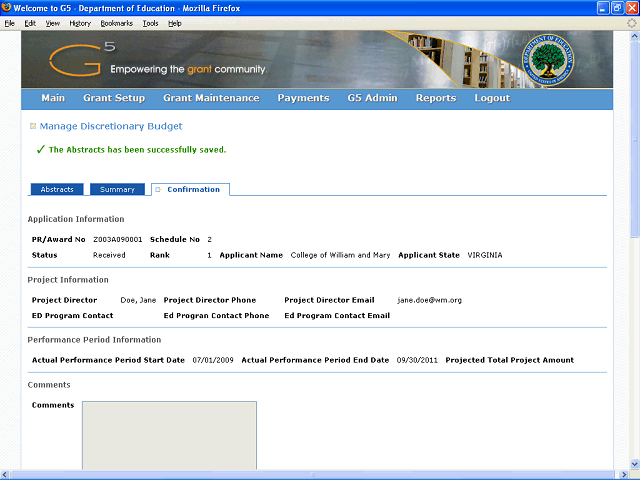This screenshot has width=640, height=480.
Task: Click the Firefox logo icon in title bar
Action: tap(6, 7)
